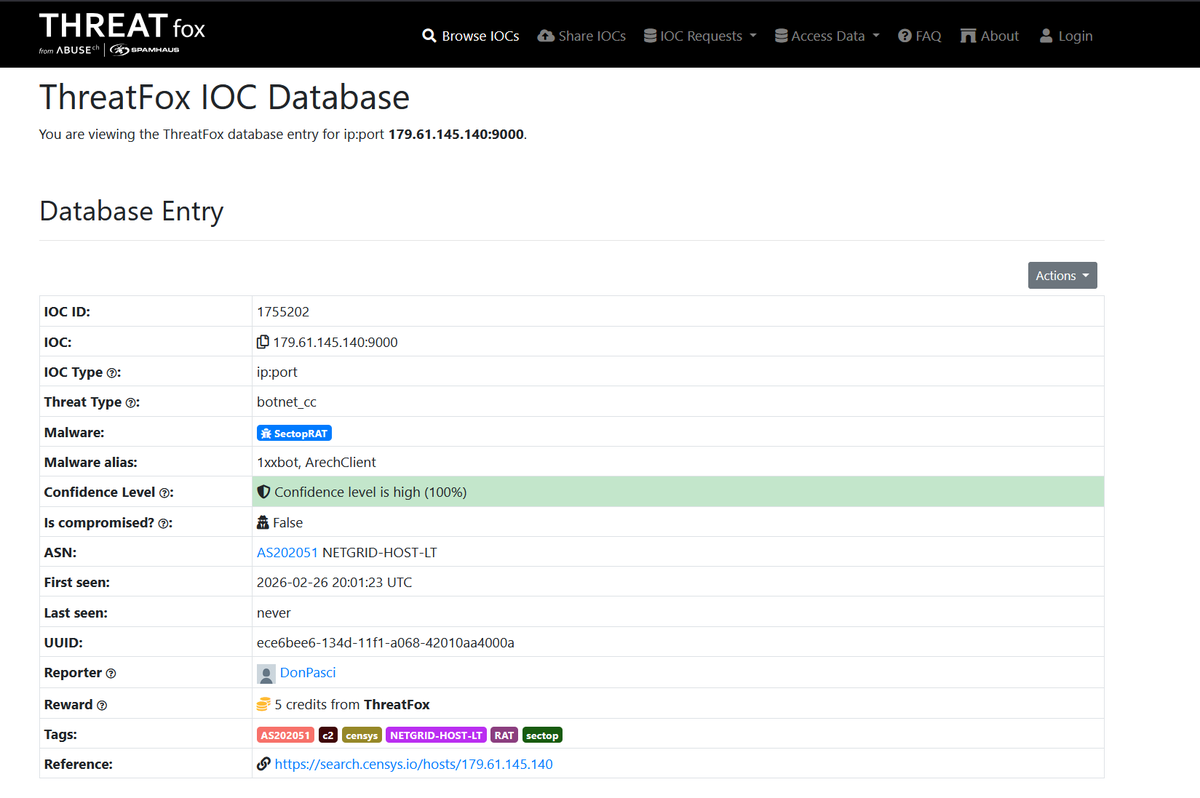1200x798 pixels.
Task: Click the help icon next to Reward
Action: [x=102, y=705]
